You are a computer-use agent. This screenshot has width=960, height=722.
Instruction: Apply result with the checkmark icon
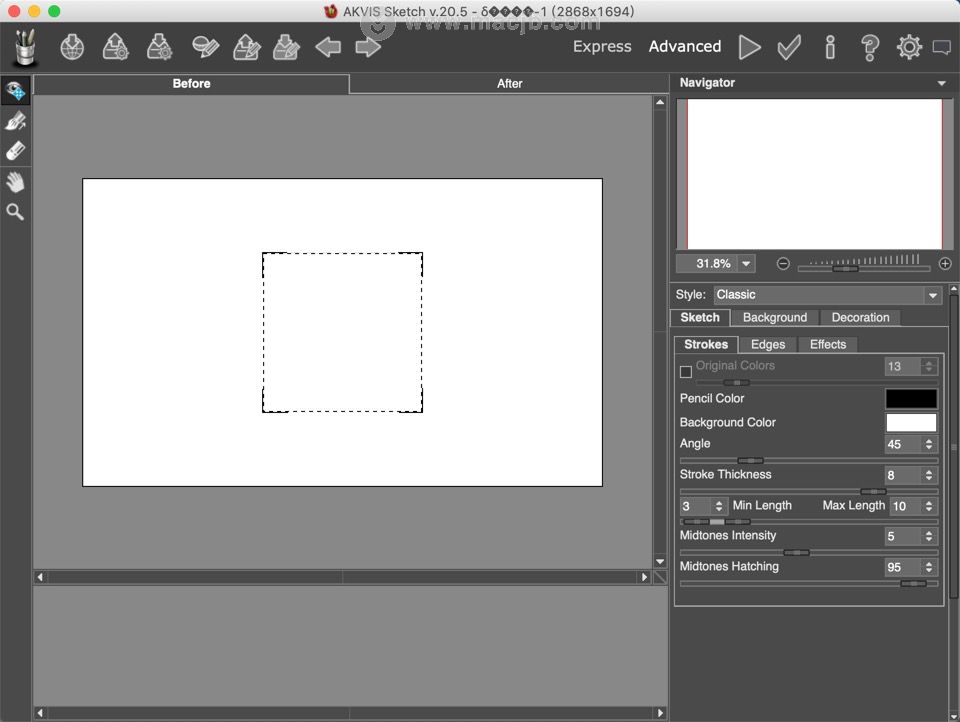[x=789, y=47]
